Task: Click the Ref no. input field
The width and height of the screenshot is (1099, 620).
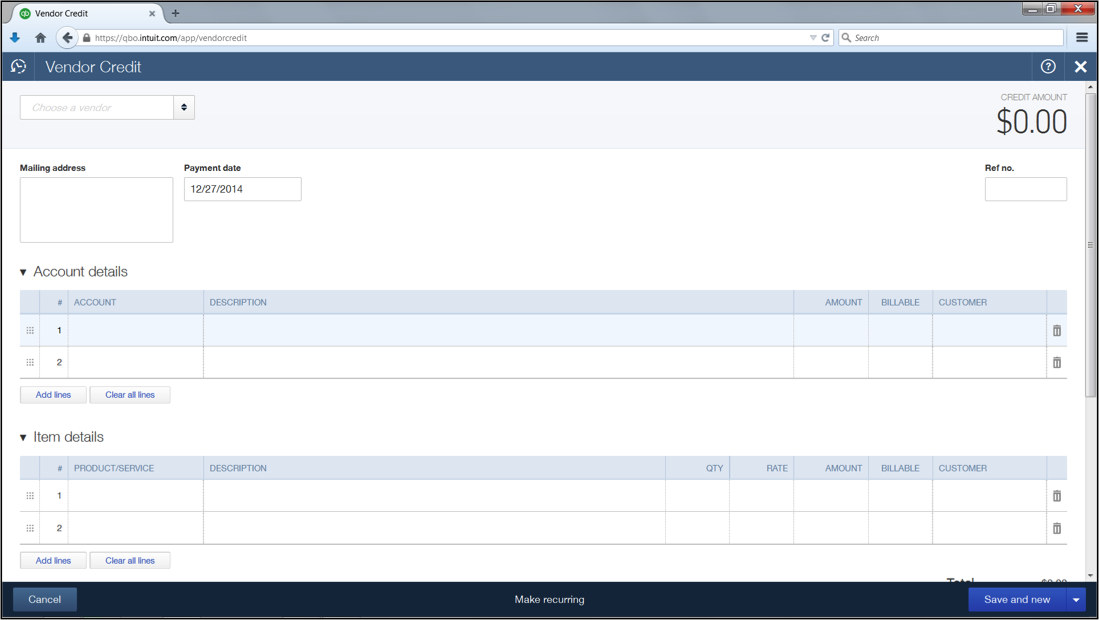Action: [x=1025, y=189]
